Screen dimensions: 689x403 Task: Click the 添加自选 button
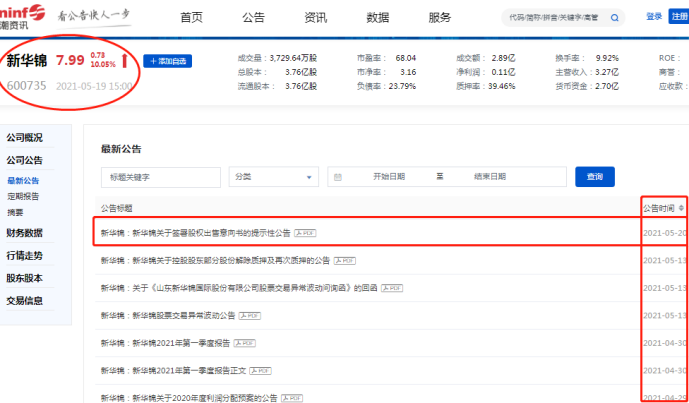click(167, 61)
